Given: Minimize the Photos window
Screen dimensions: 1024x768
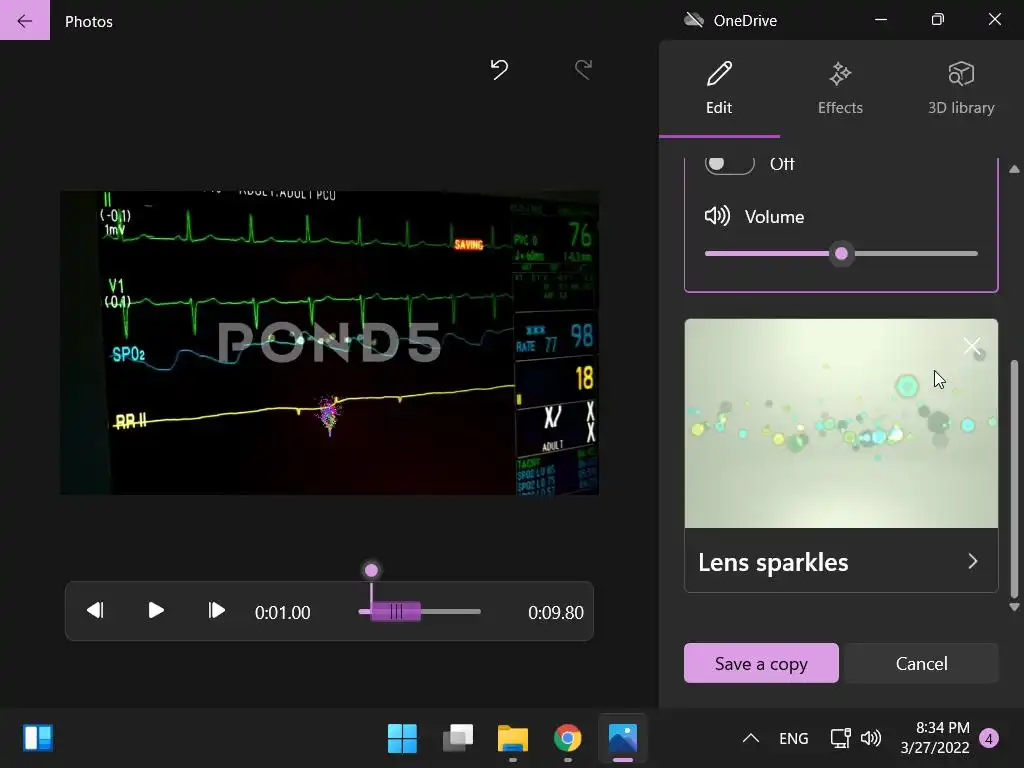Looking at the screenshot, I should 881,20.
